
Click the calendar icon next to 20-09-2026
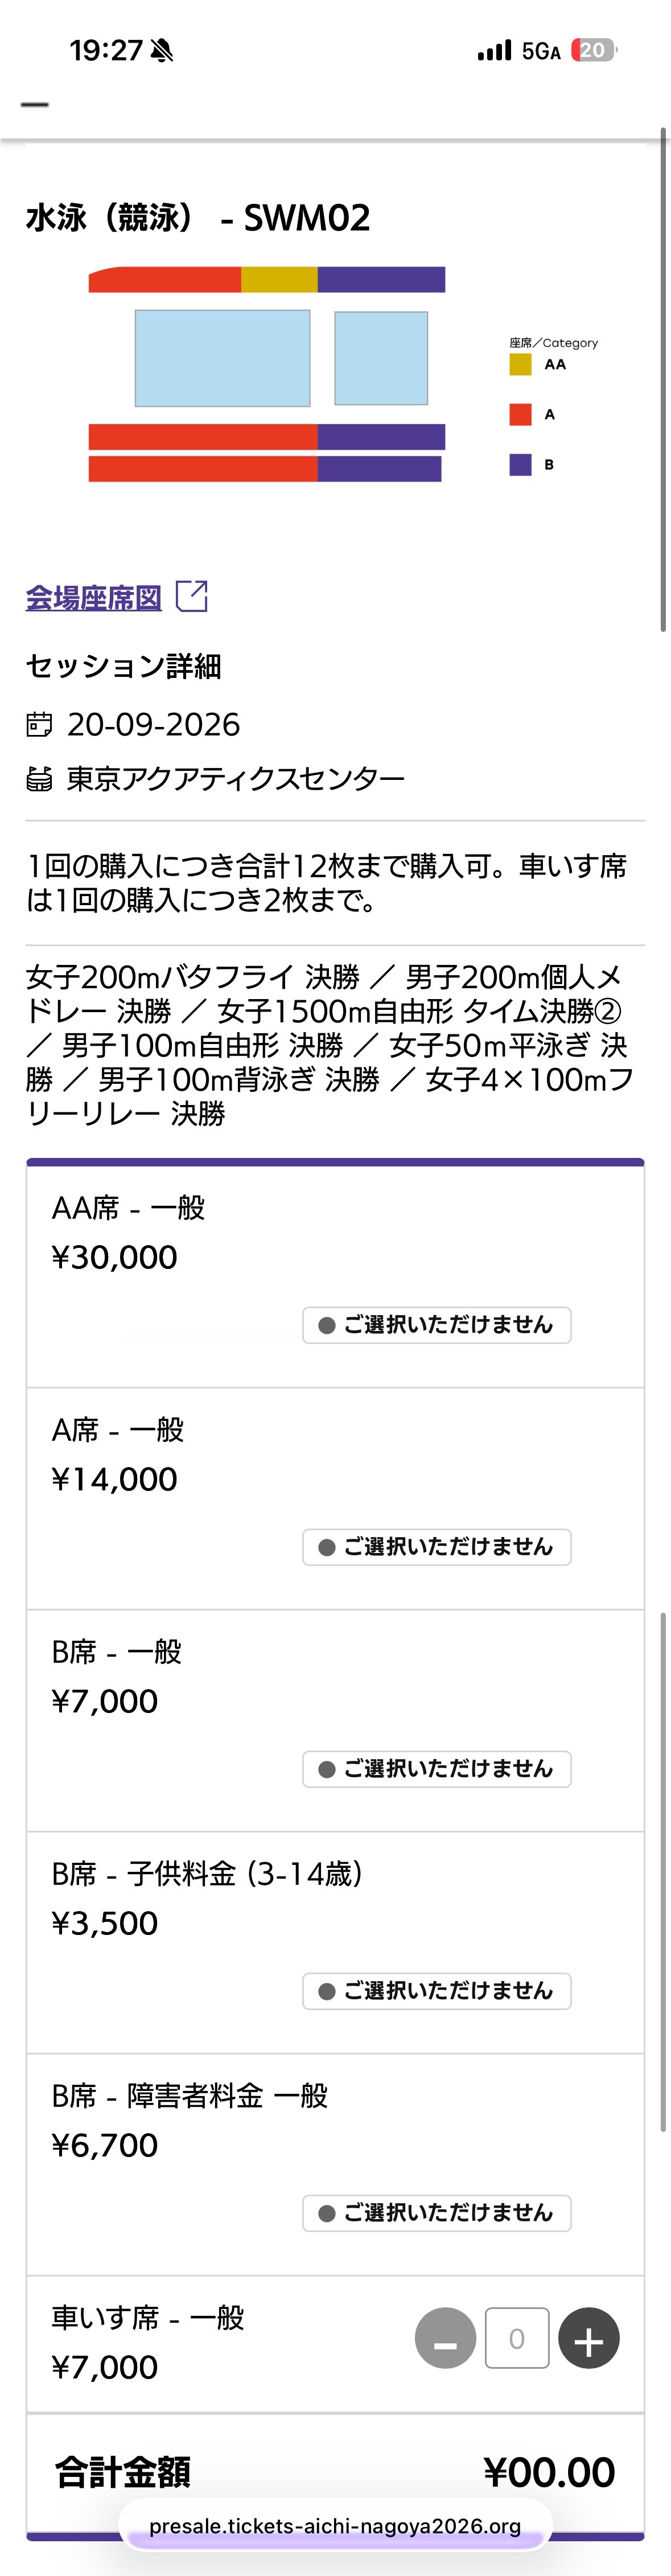pyautogui.click(x=39, y=725)
